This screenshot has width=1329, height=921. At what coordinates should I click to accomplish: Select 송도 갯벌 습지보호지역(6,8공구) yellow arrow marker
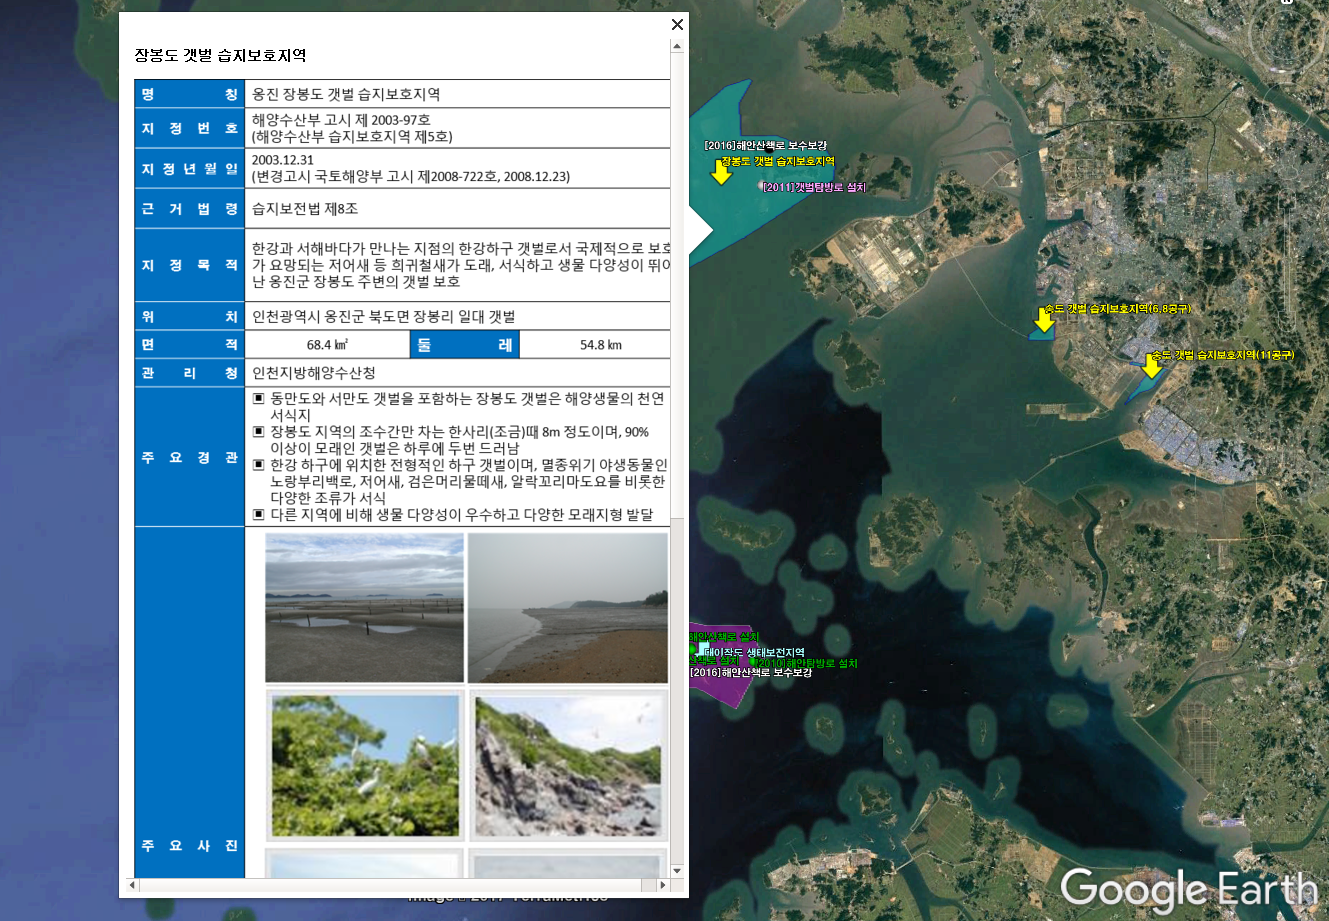1044,321
